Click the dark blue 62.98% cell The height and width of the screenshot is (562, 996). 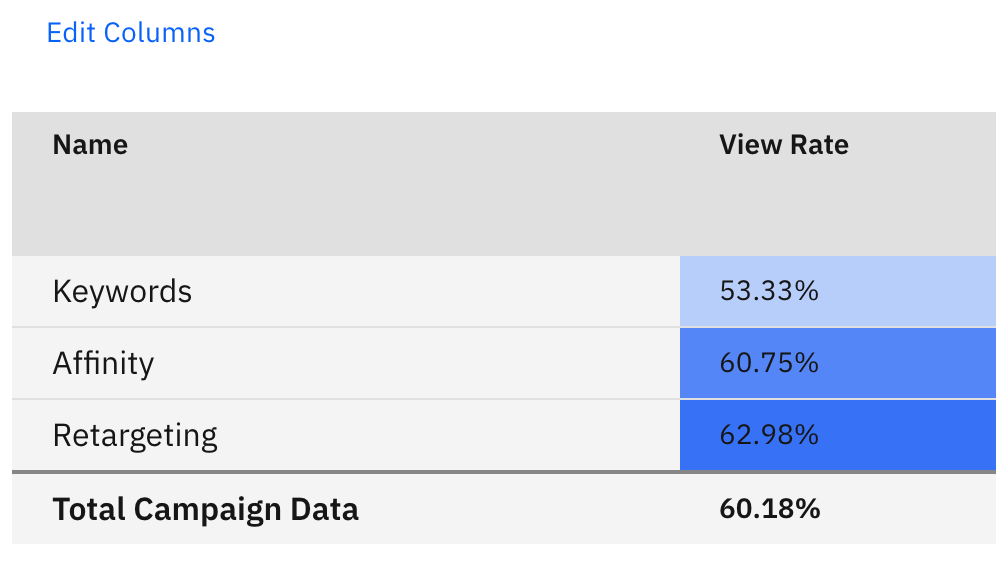(x=838, y=435)
